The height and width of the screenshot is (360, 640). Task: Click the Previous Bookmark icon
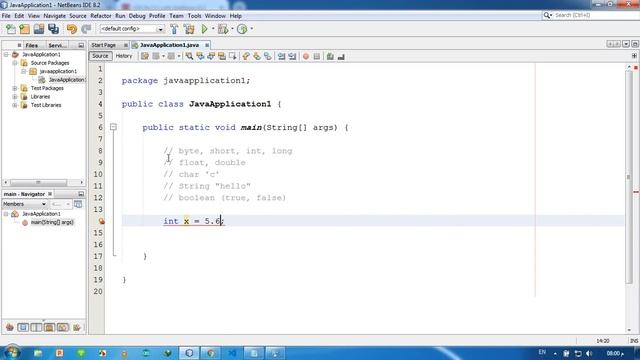(x=246, y=56)
